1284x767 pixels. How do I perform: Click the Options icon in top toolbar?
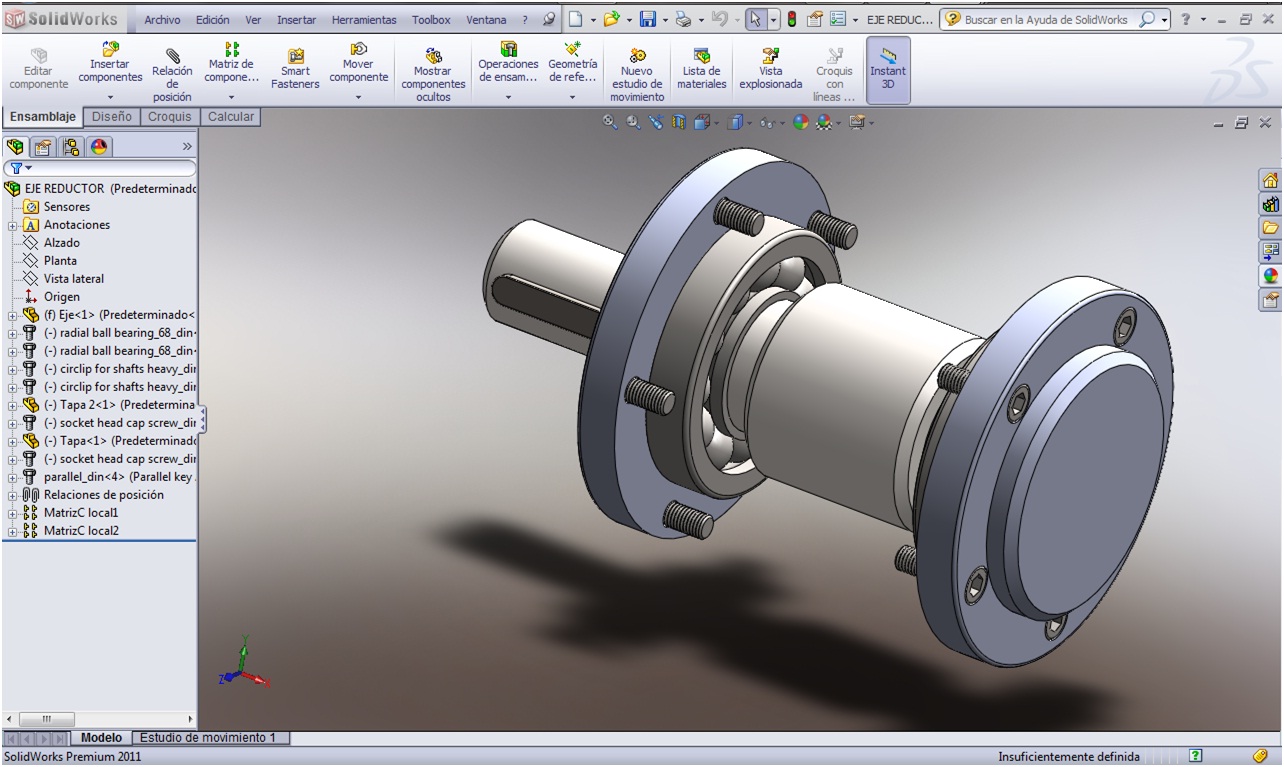pyautogui.click(x=838, y=19)
